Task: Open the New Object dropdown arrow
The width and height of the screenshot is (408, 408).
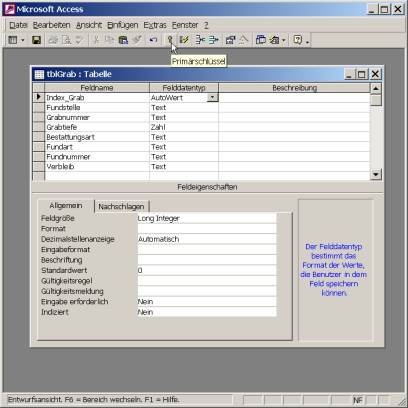Action: [284, 40]
